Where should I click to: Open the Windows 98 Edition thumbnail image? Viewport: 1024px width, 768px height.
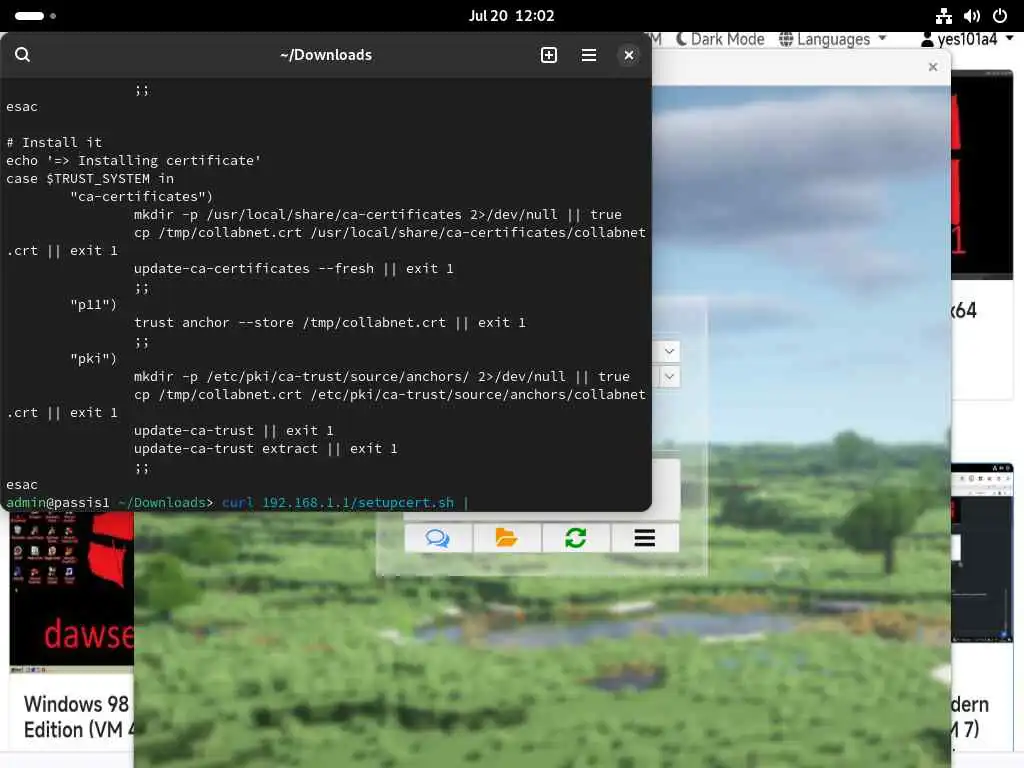click(x=72, y=592)
